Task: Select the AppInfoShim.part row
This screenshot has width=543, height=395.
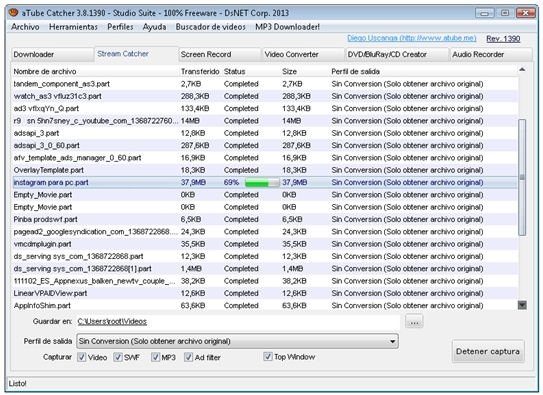Action: coord(265,306)
